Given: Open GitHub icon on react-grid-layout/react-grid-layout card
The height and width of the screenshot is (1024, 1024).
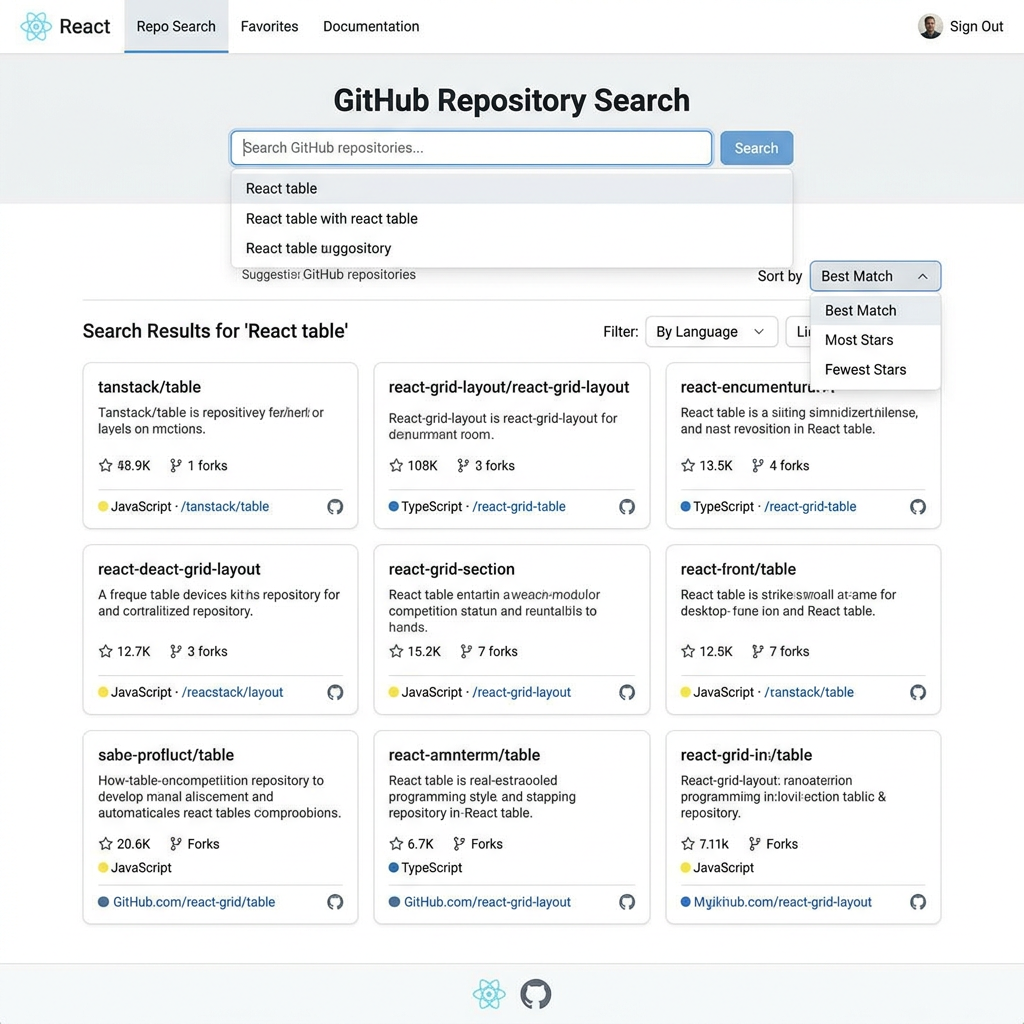Looking at the screenshot, I should click(627, 507).
